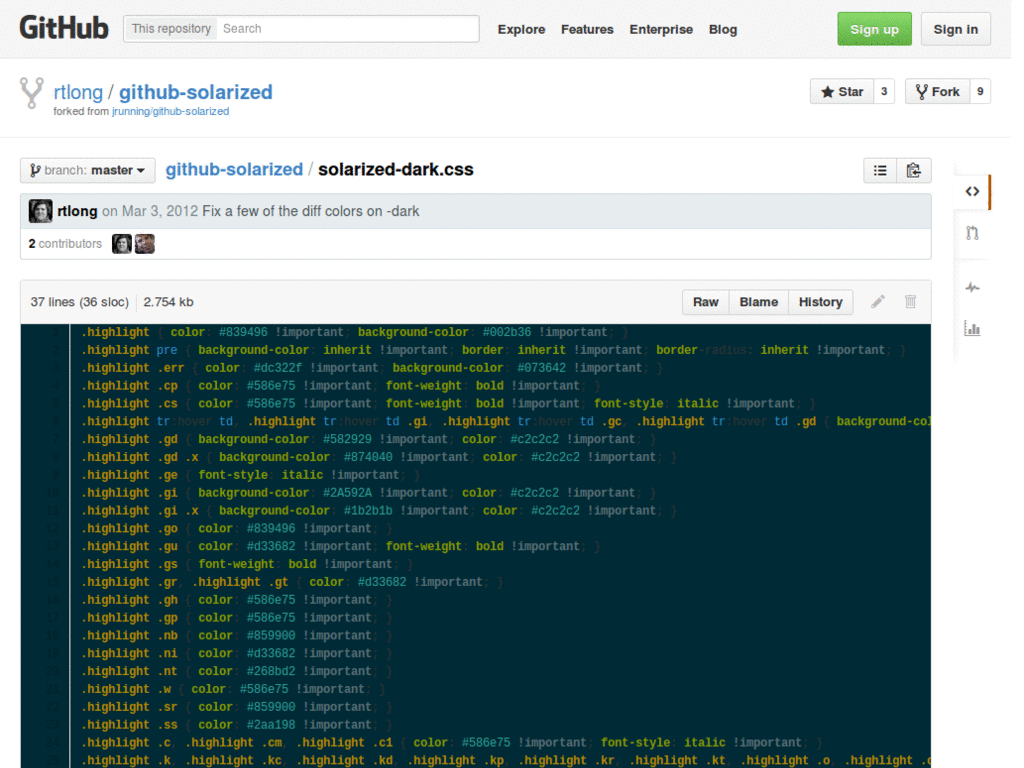Image resolution: width=1024 pixels, height=768 pixels.
Task: Open the Explore menu item
Action: click(x=521, y=29)
